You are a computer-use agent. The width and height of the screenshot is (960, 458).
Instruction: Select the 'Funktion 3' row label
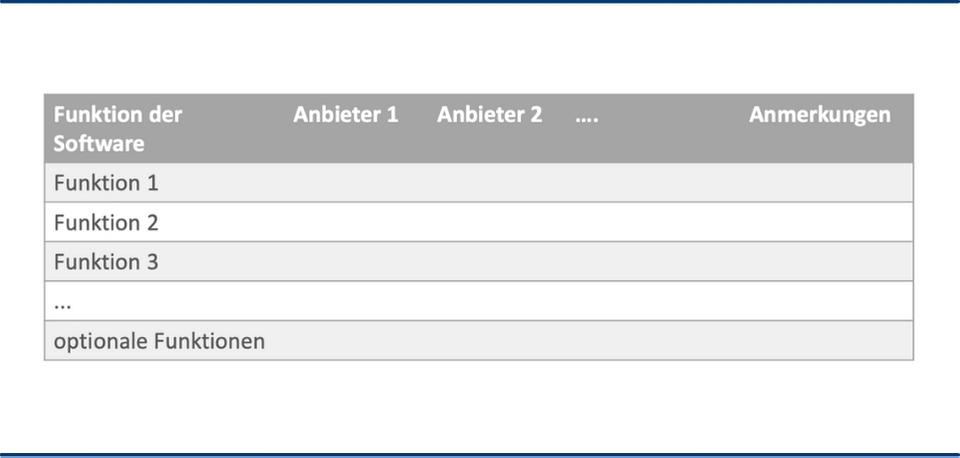(106, 261)
